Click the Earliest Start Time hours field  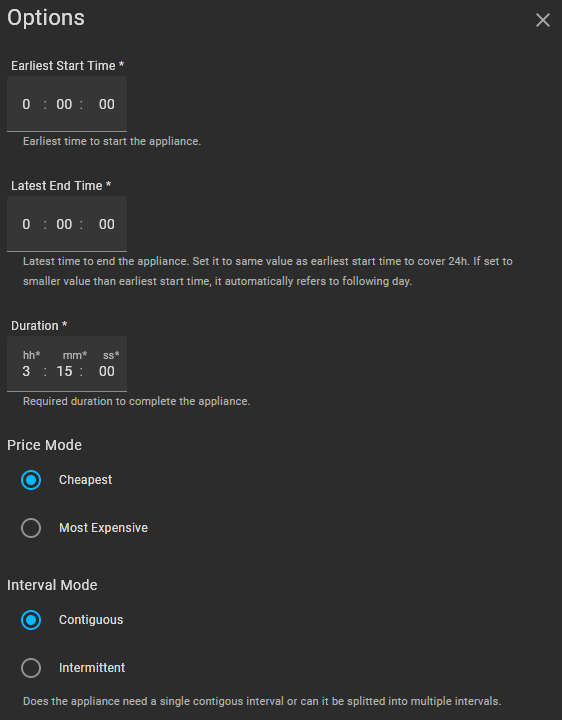pyautogui.click(x=26, y=104)
